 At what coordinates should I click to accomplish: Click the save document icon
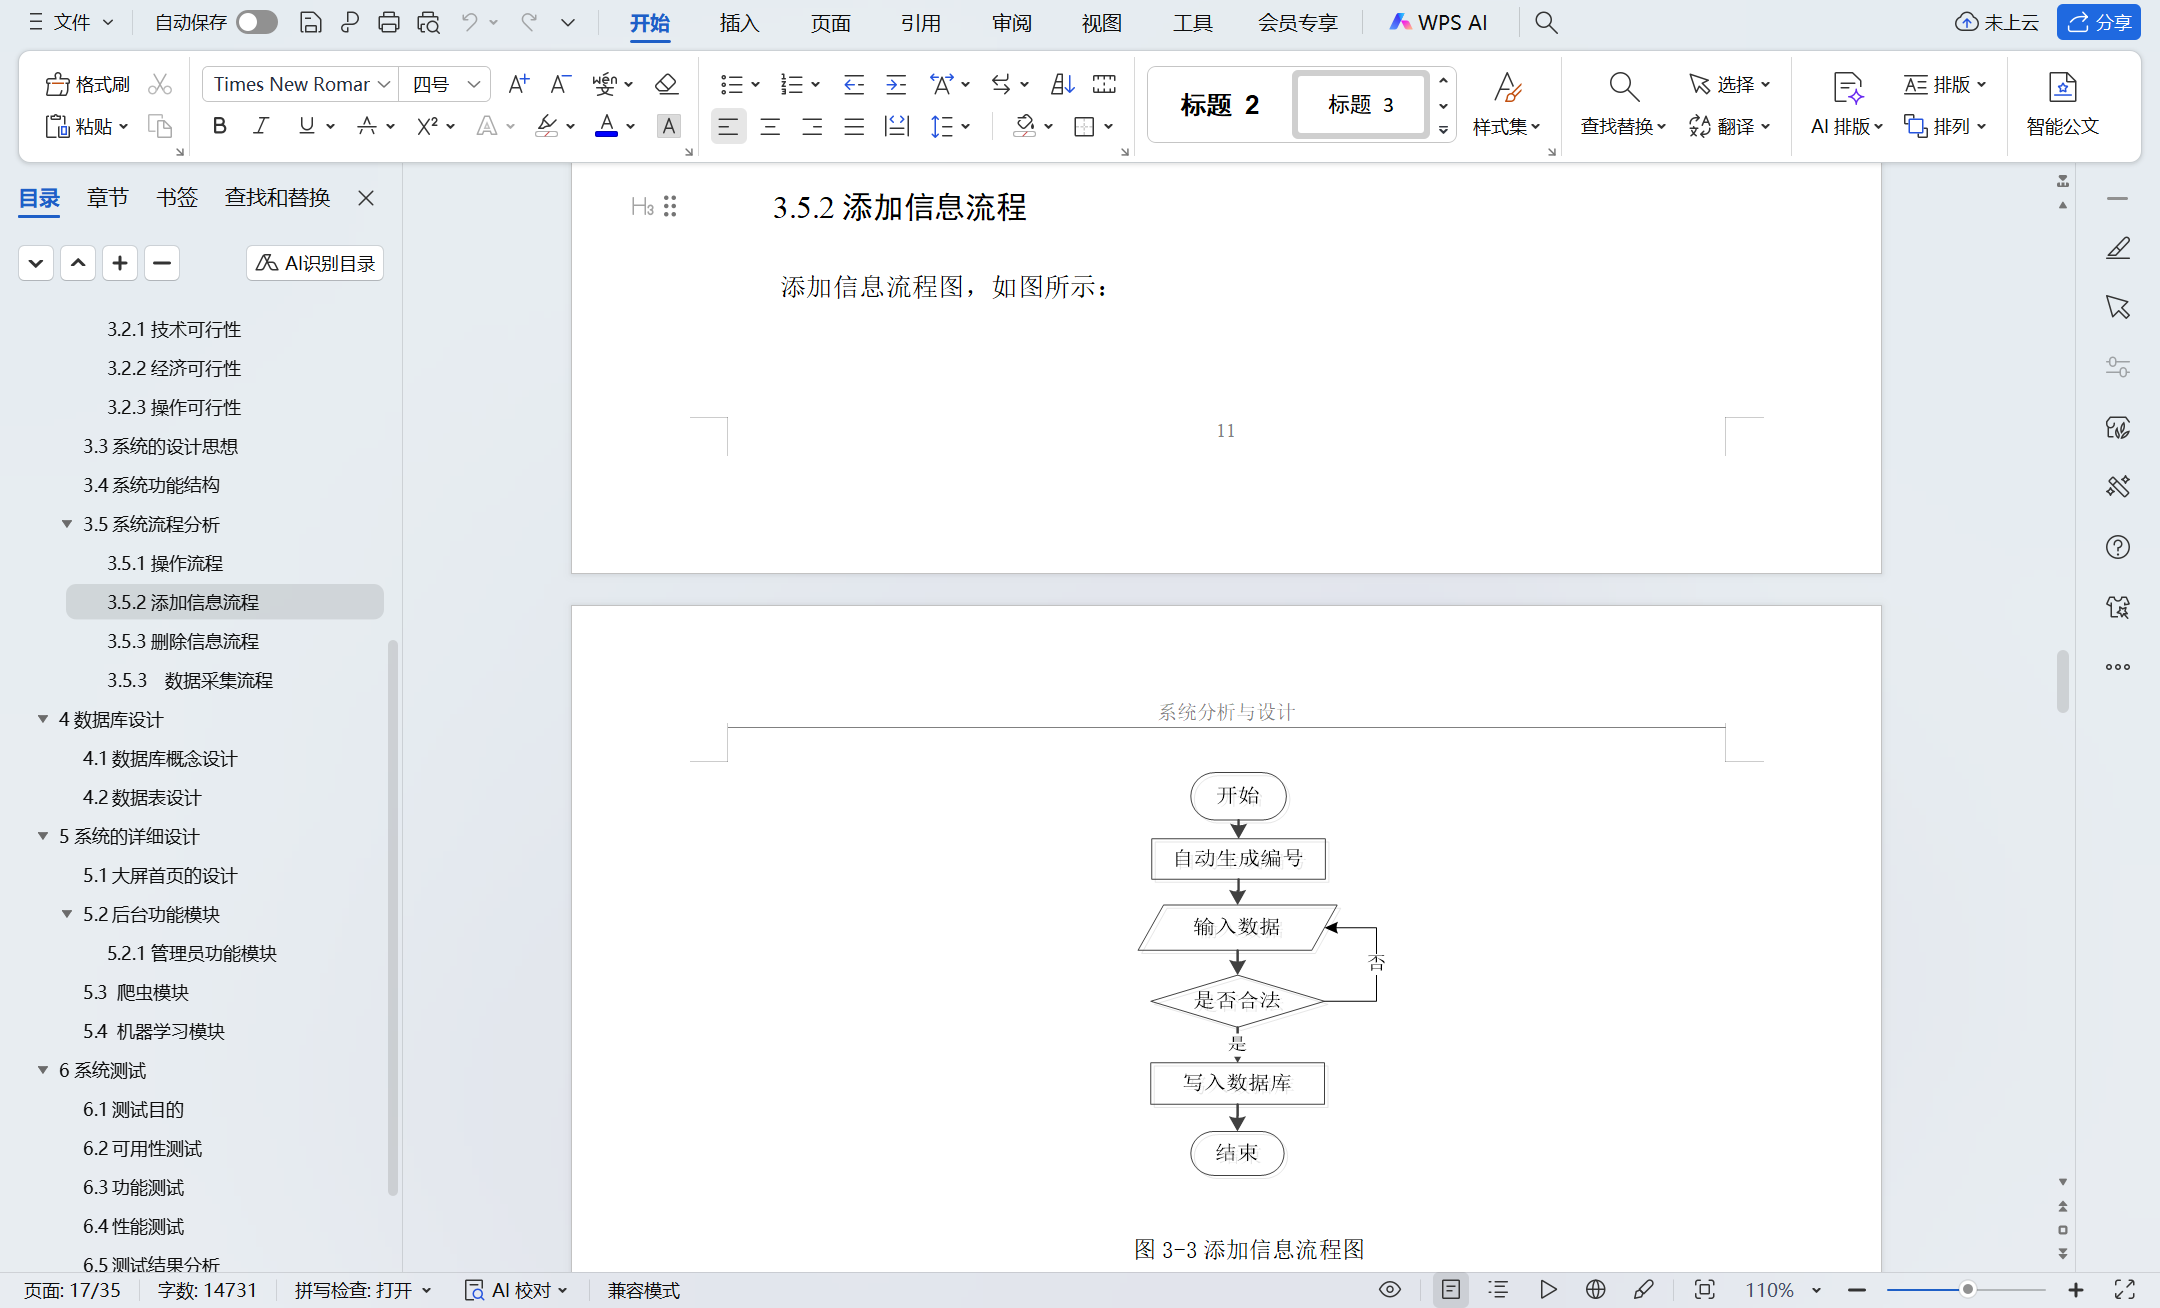pyautogui.click(x=311, y=22)
